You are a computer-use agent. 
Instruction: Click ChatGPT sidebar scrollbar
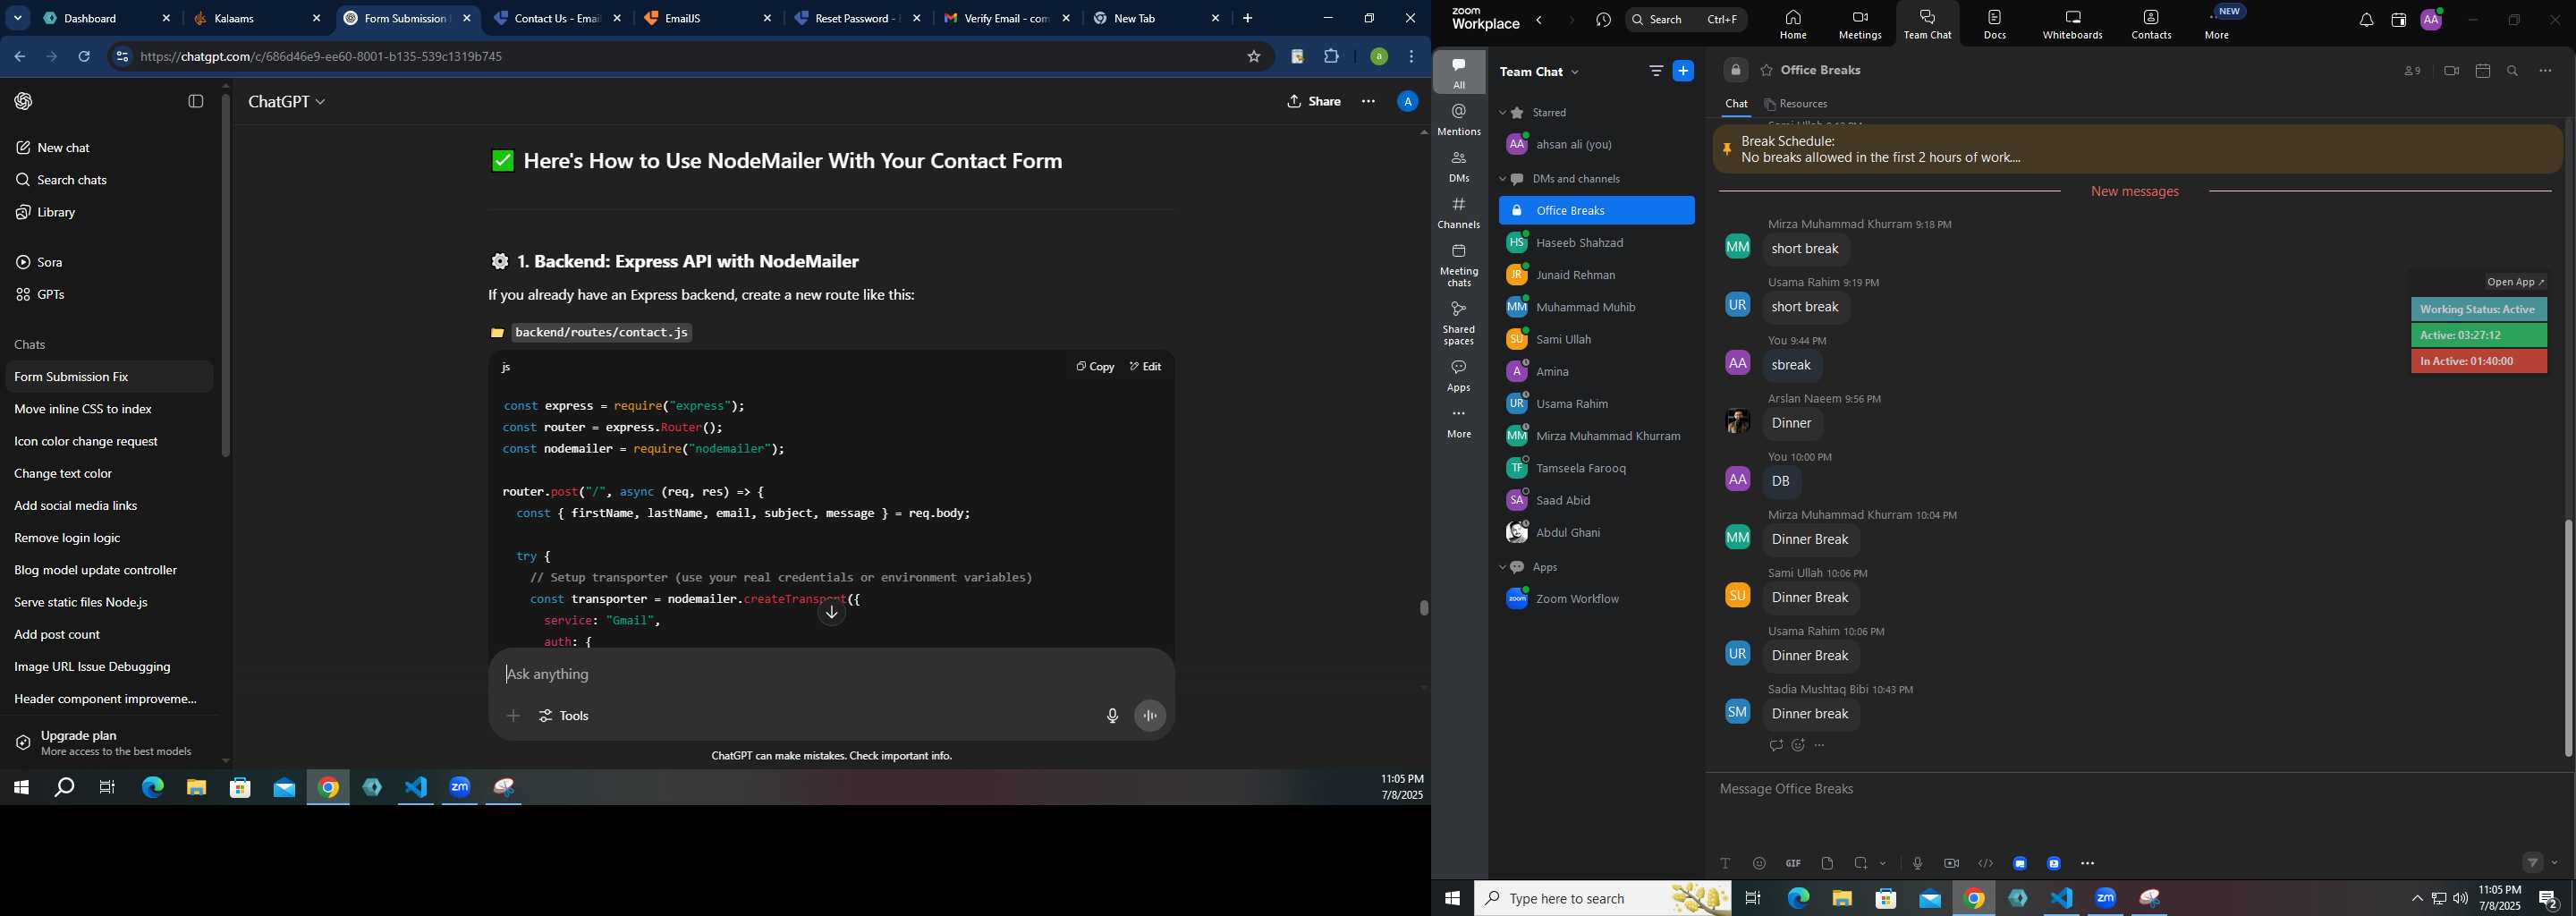coord(226,275)
